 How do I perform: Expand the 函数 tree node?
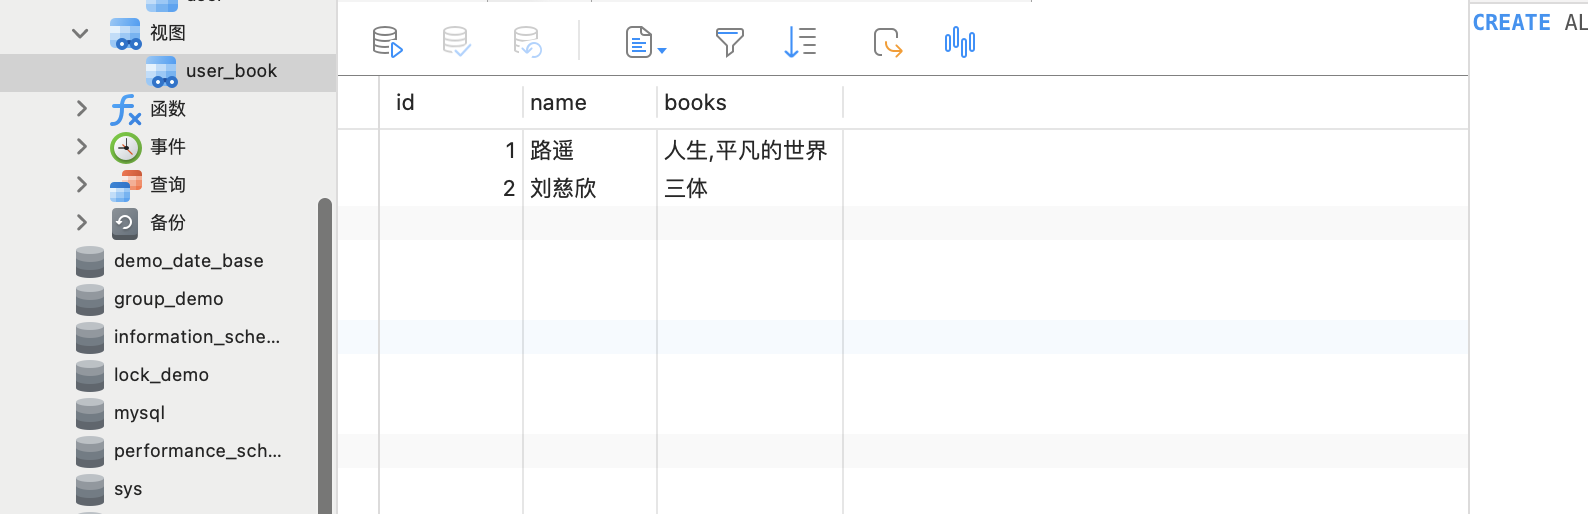click(82, 108)
